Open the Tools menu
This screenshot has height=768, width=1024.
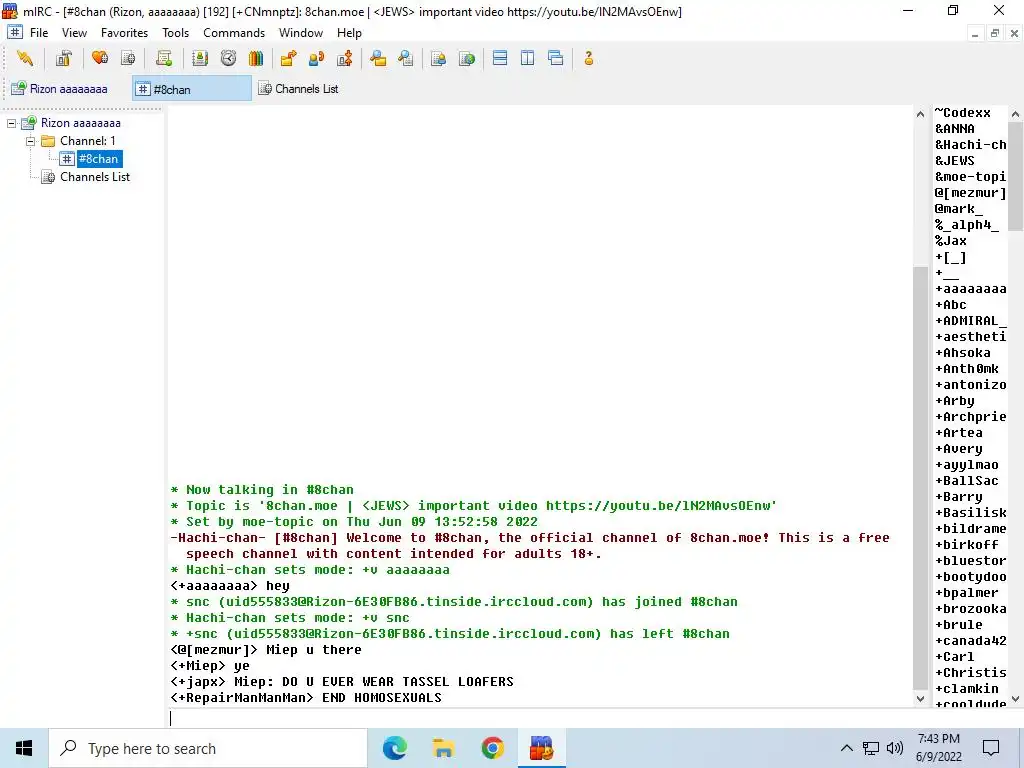(x=176, y=33)
